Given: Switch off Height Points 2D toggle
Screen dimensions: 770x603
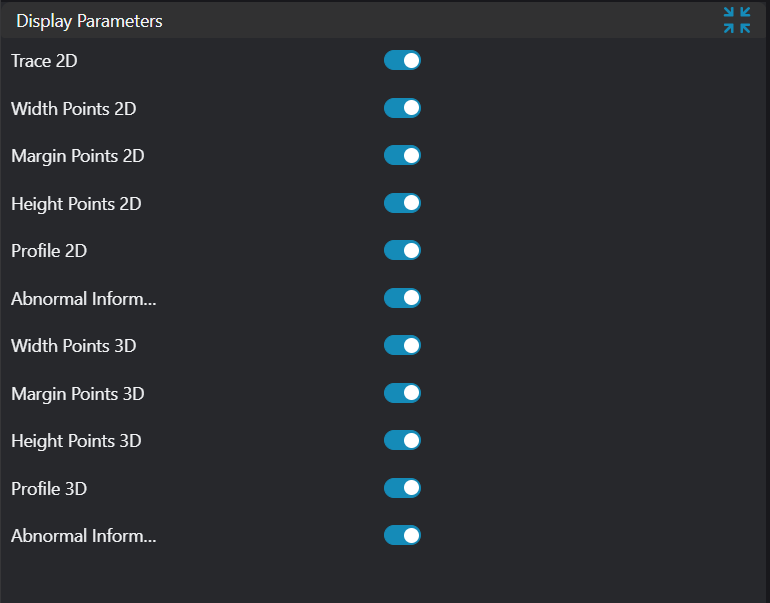Looking at the screenshot, I should (x=402, y=203).
